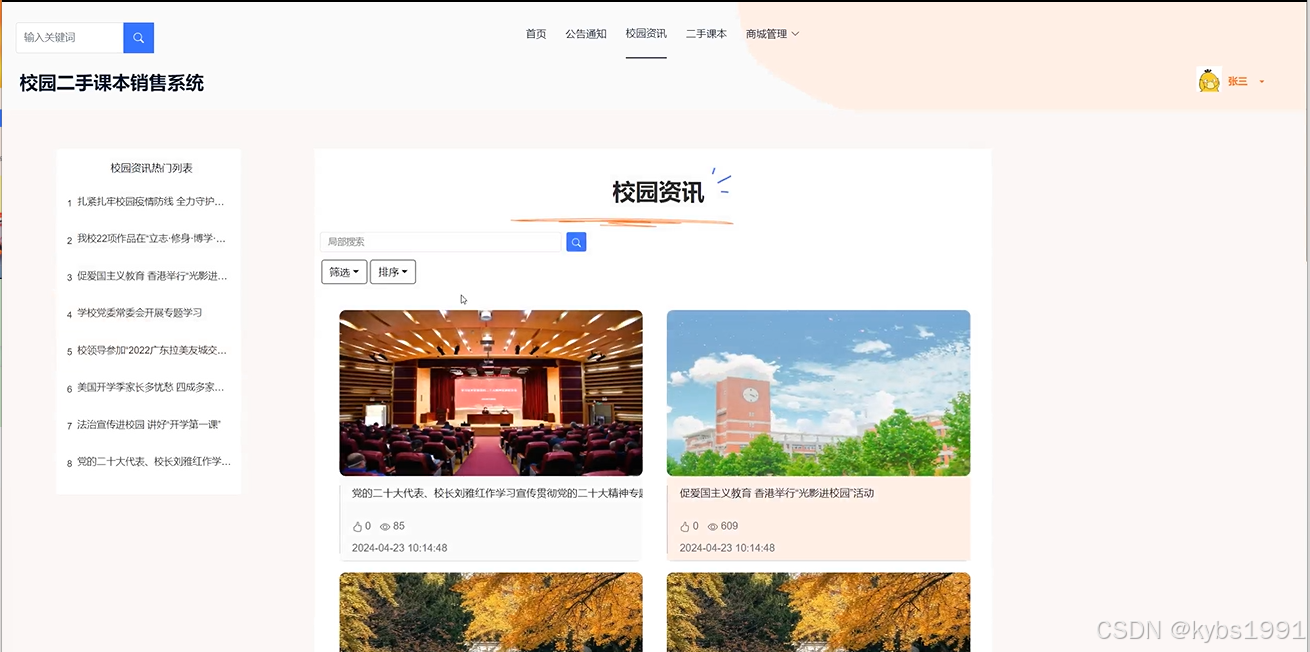
Task: Click the like thumb icon on 促爱国主义教育 card
Action: (x=686, y=526)
